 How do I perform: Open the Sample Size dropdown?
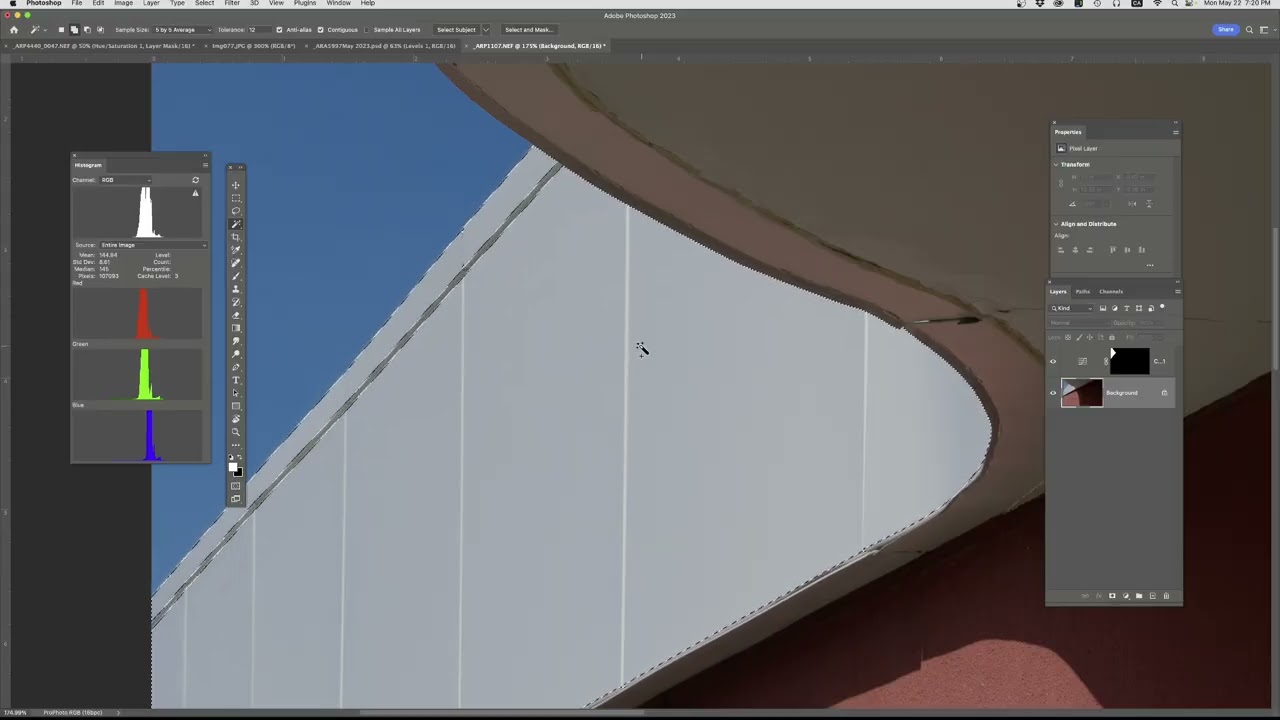[182, 30]
